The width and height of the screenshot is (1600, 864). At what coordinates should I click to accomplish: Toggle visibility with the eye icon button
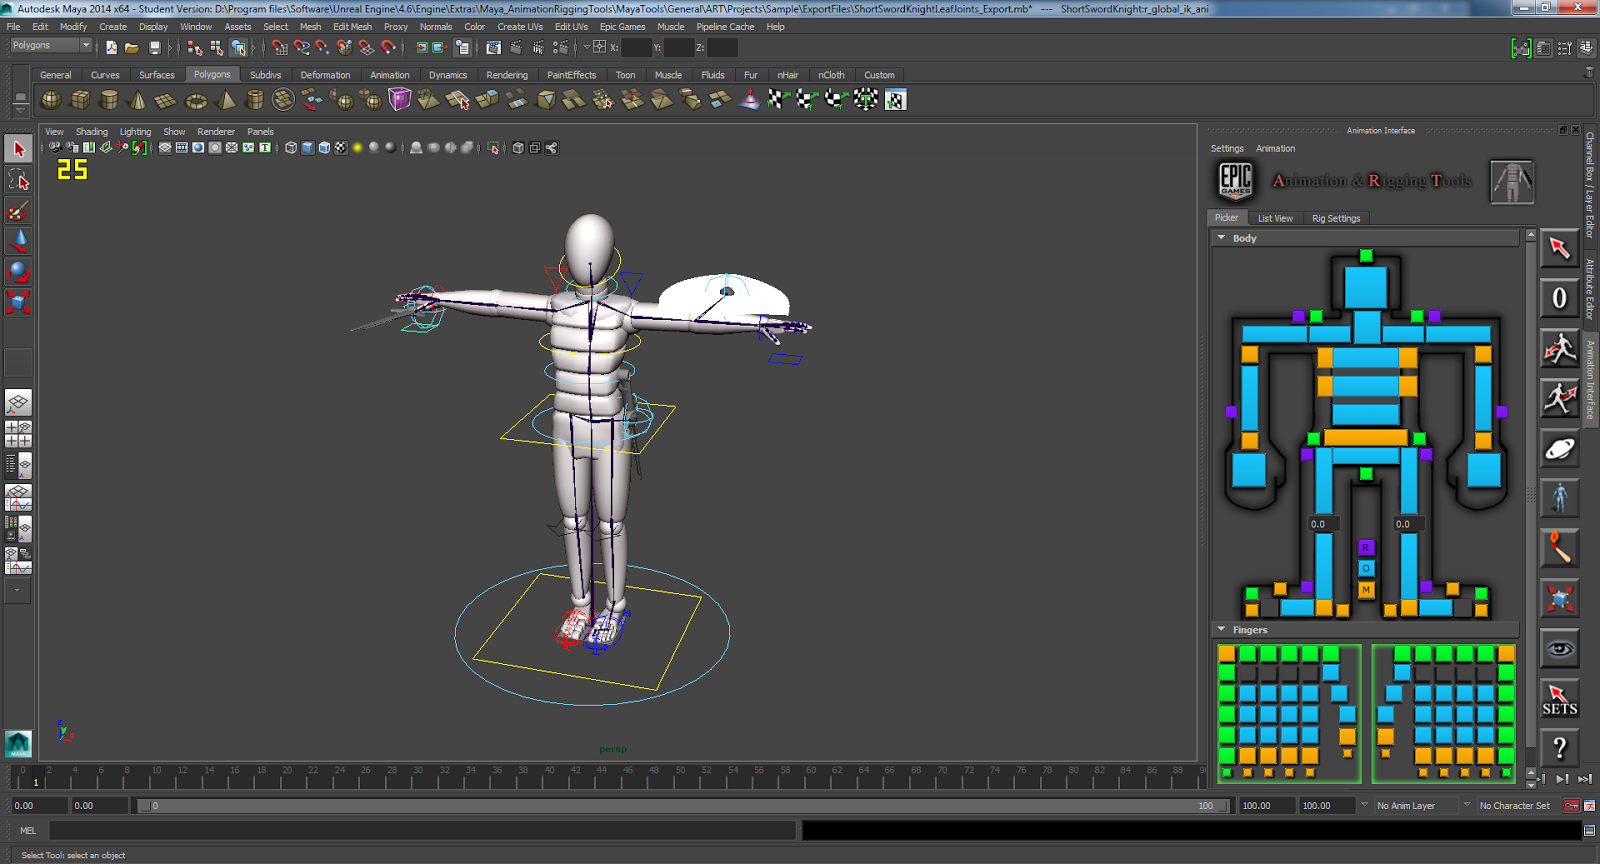[x=1559, y=649]
